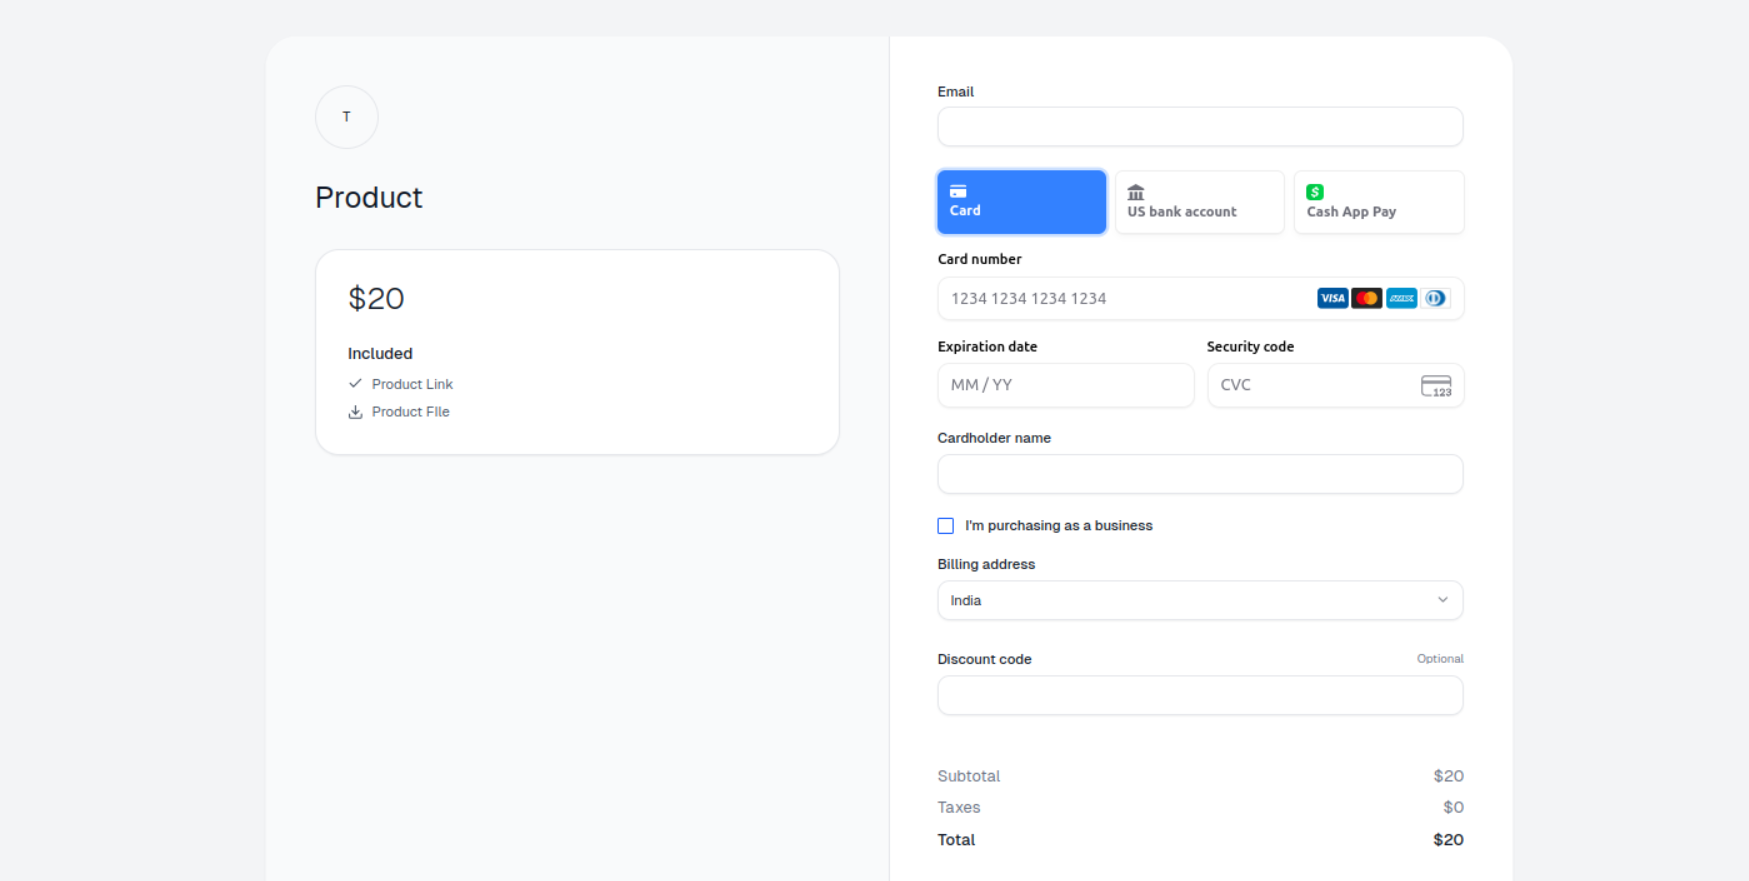Select the MM / YY expiration field
This screenshot has height=881, width=1749.
pyautogui.click(x=1066, y=385)
